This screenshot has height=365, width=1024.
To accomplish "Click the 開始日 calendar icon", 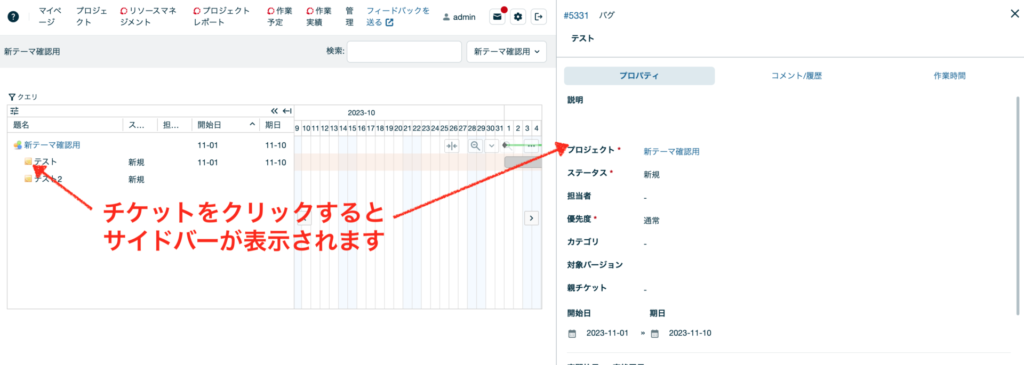I will pyautogui.click(x=573, y=333).
